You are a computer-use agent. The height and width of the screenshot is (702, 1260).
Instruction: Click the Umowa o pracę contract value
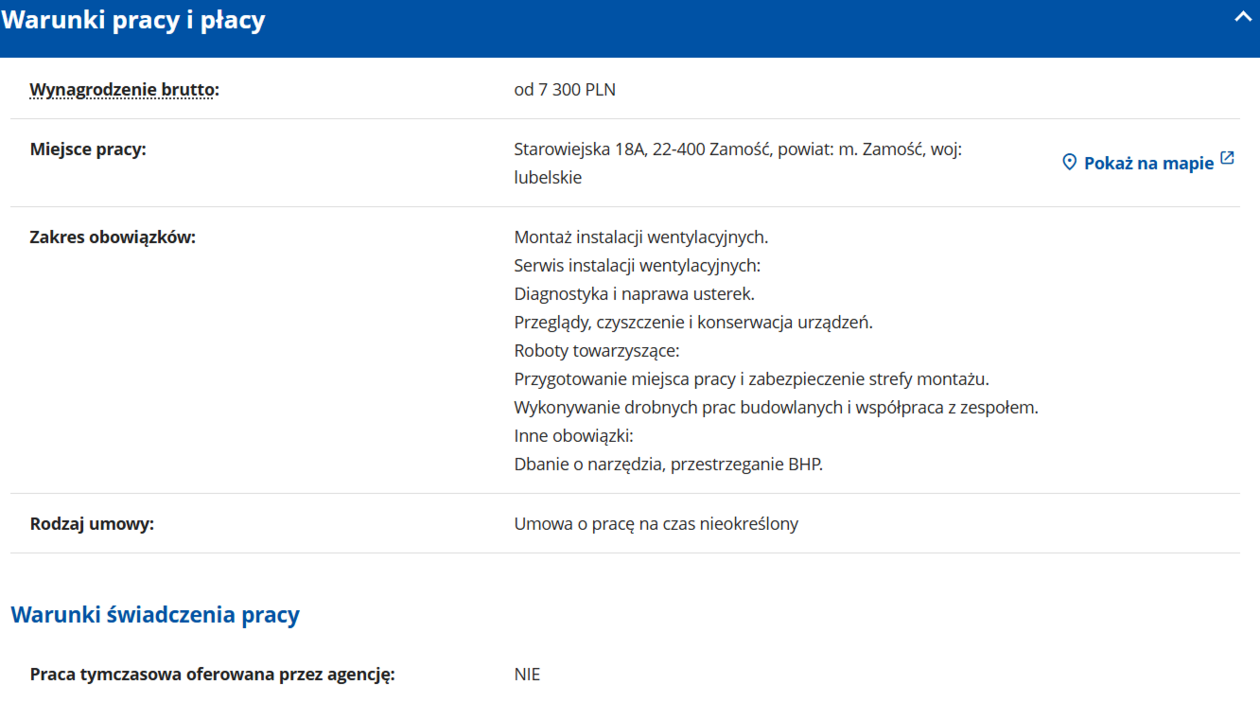point(656,523)
